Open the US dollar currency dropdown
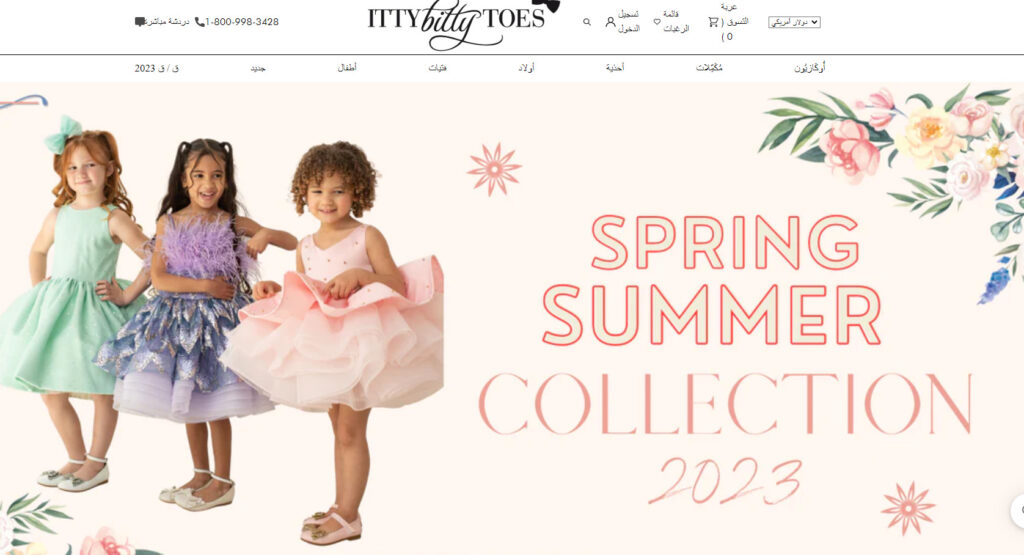1024x555 pixels. tap(794, 22)
